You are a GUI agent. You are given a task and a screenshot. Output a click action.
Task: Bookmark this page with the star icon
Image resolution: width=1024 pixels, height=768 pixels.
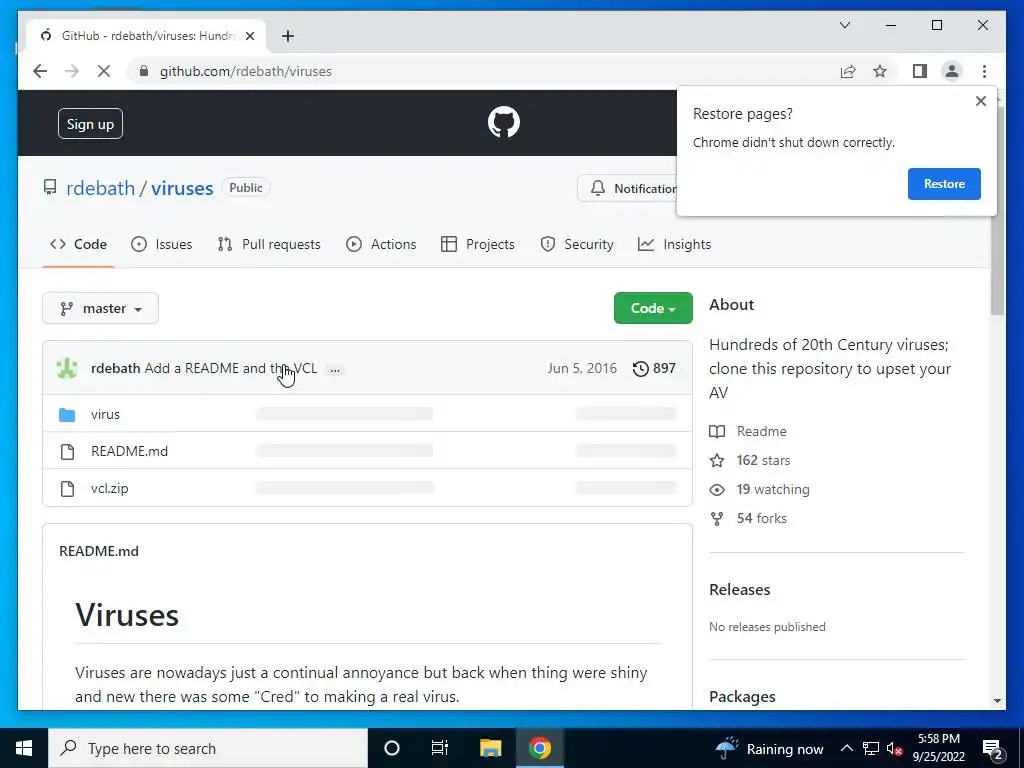(x=880, y=71)
